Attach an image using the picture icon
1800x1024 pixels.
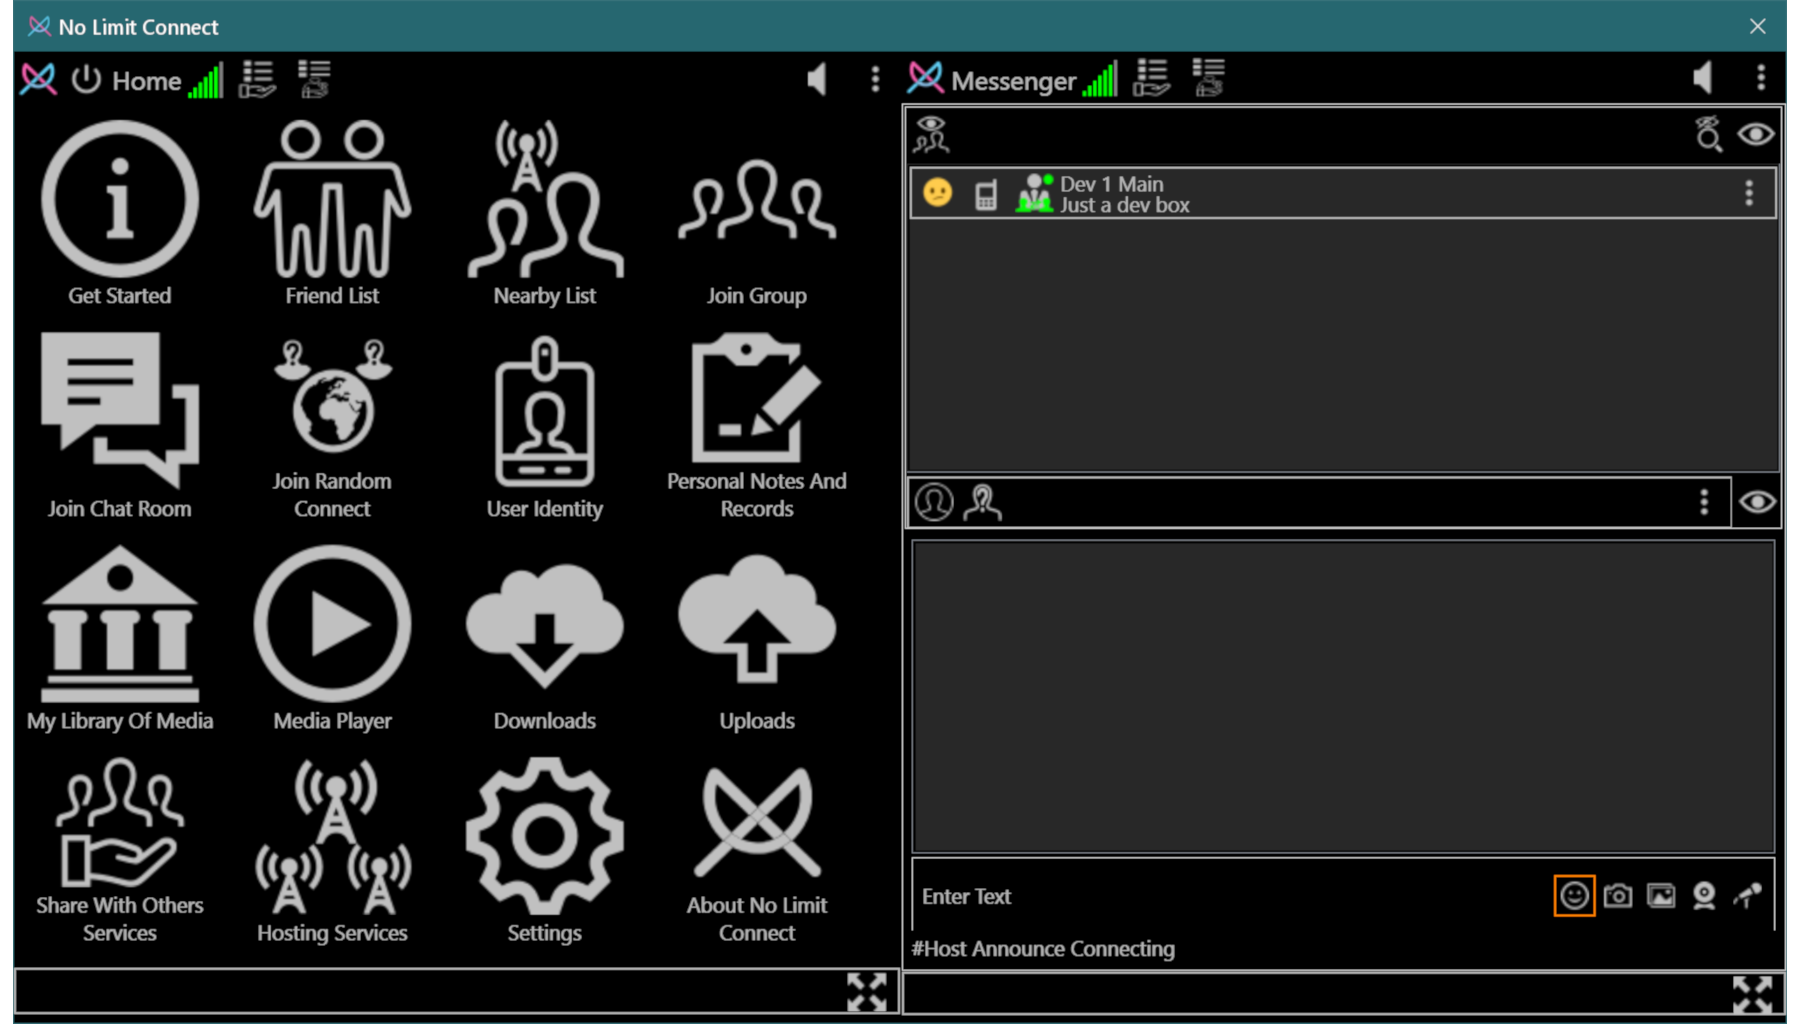tap(1660, 895)
